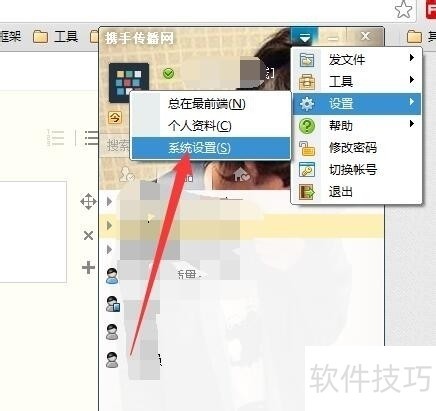Click 修改密码 to change password
The width and height of the screenshot is (436, 411).
tap(357, 148)
